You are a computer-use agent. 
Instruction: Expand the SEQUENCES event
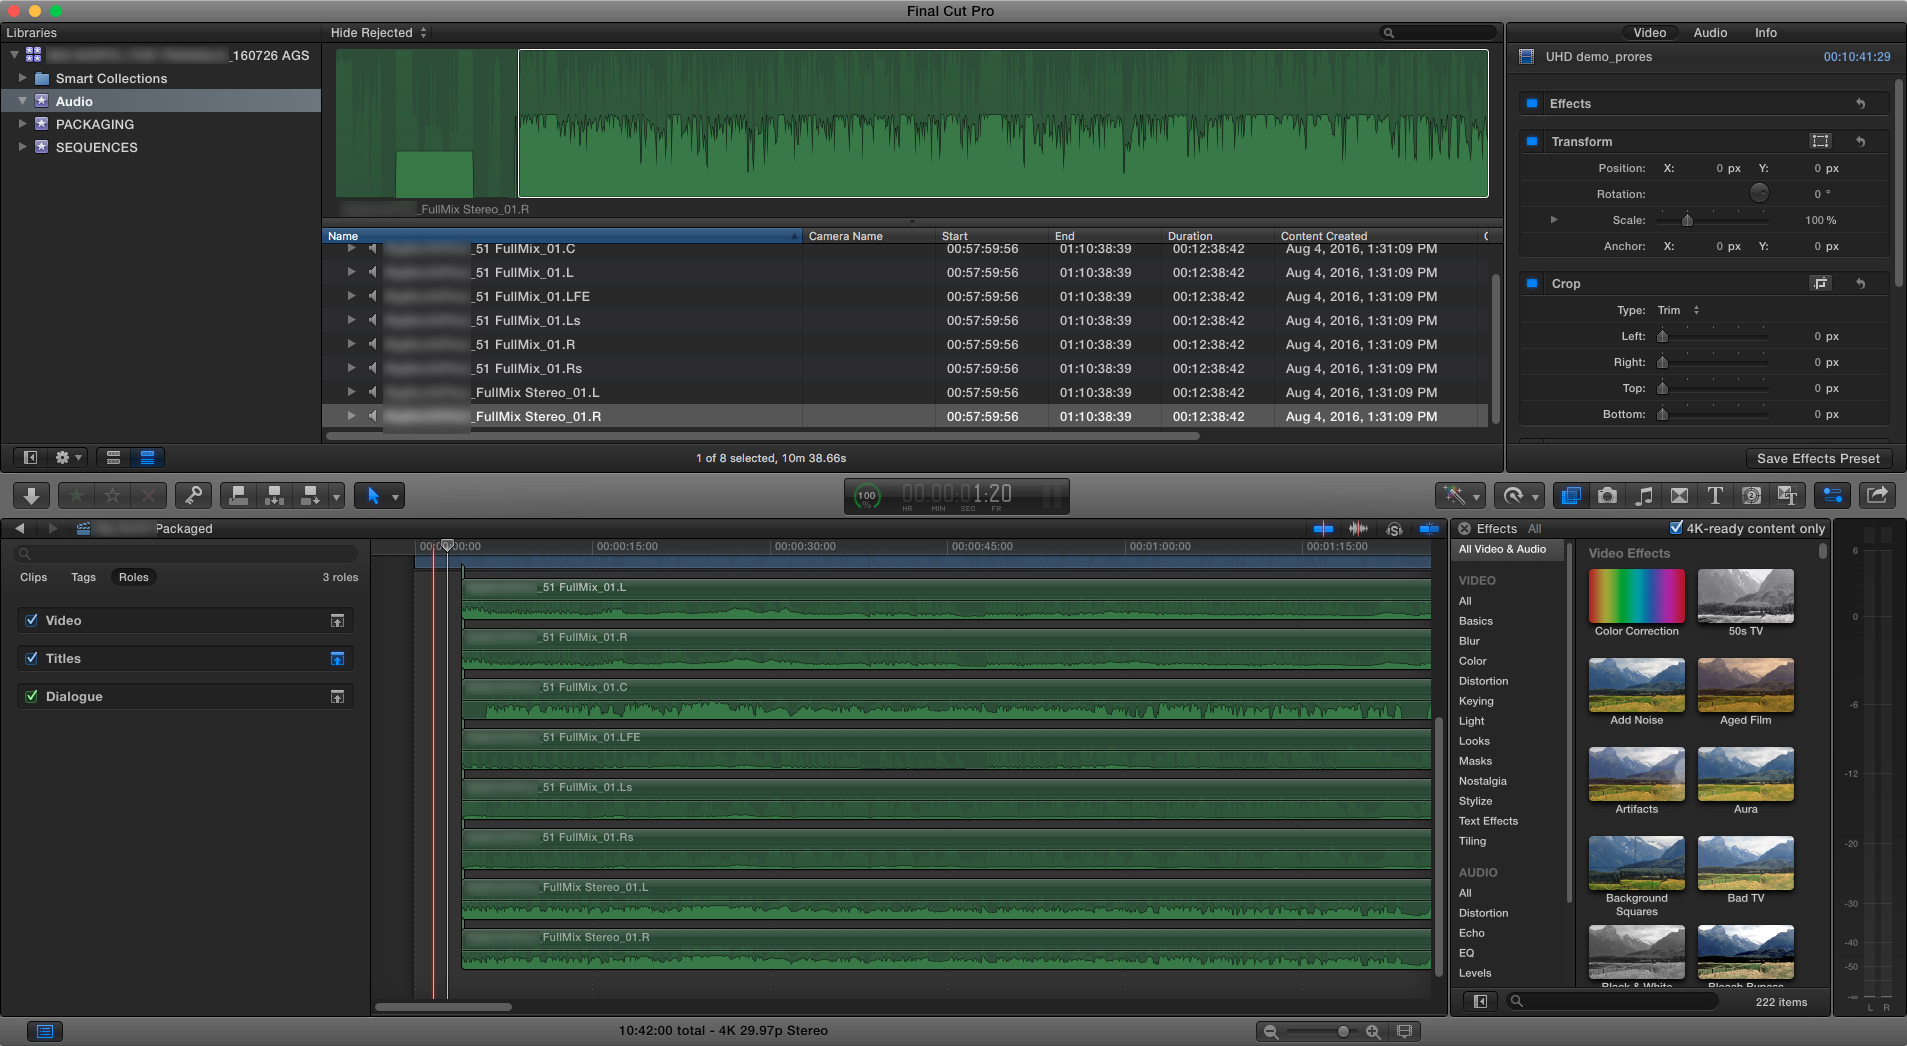point(22,147)
